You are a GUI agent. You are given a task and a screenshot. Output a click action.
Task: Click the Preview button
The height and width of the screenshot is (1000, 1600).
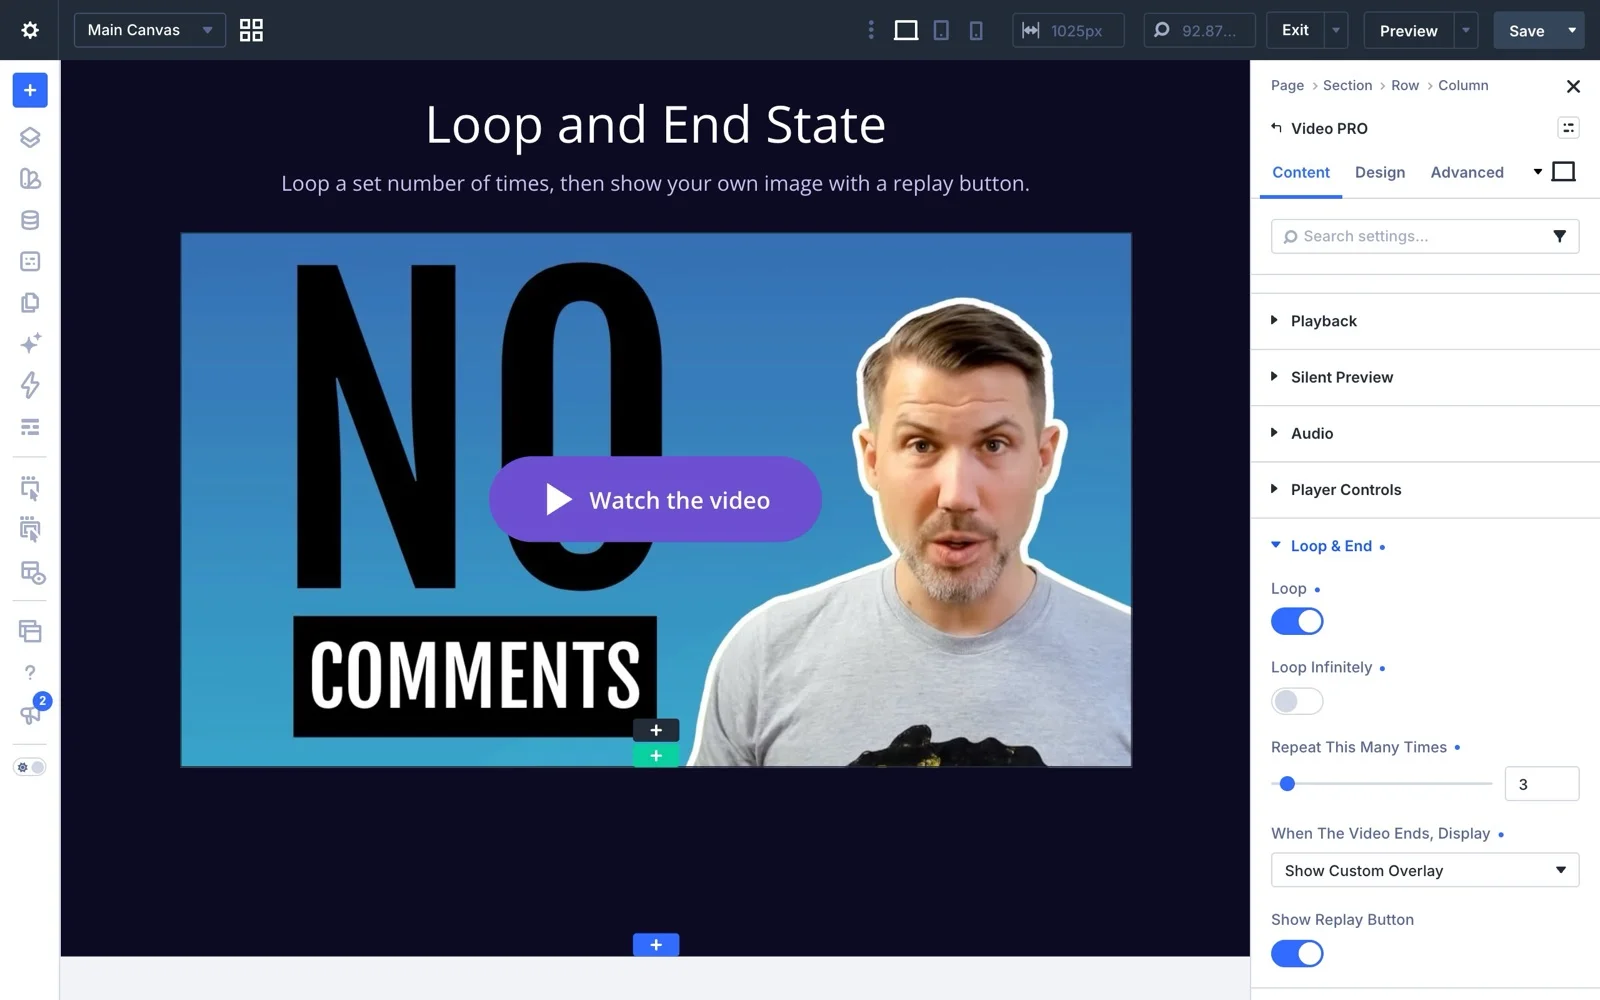pos(1408,30)
